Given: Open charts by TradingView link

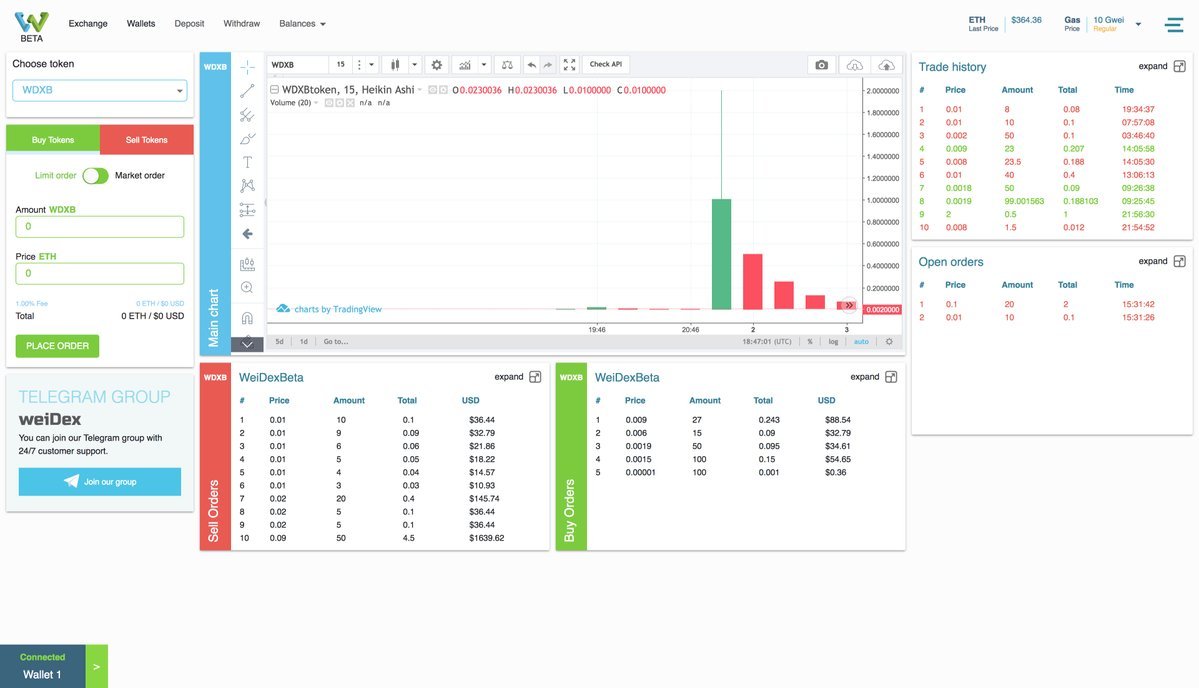Looking at the screenshot, I should pyautogui.click(x=329, y=309).
